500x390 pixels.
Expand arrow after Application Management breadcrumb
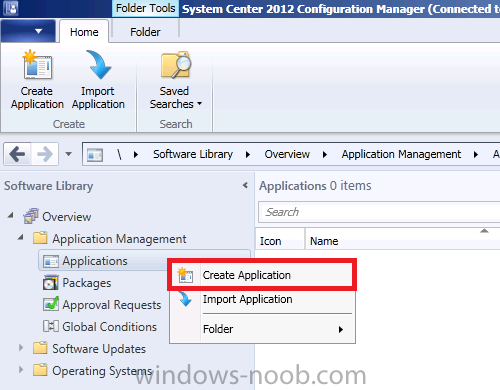pos(476,154)
